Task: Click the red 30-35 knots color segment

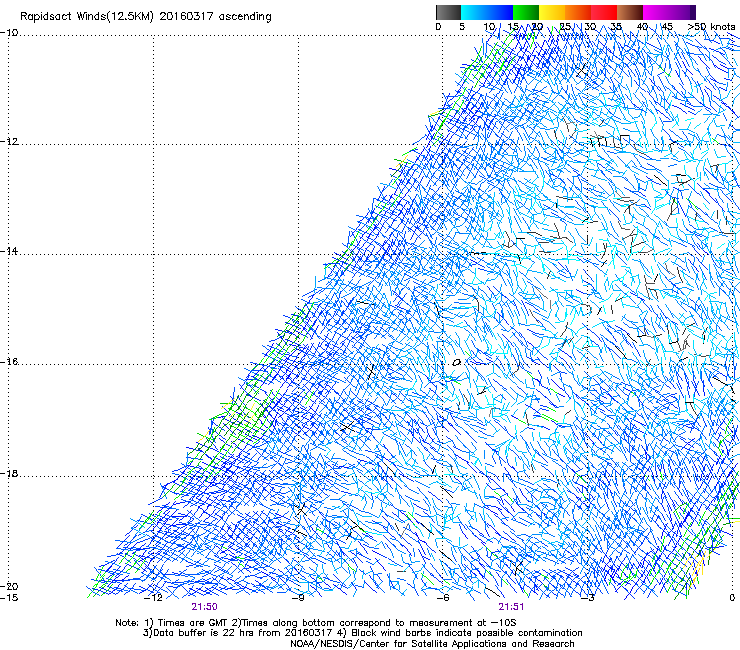Action: click(x=604, y=12)
